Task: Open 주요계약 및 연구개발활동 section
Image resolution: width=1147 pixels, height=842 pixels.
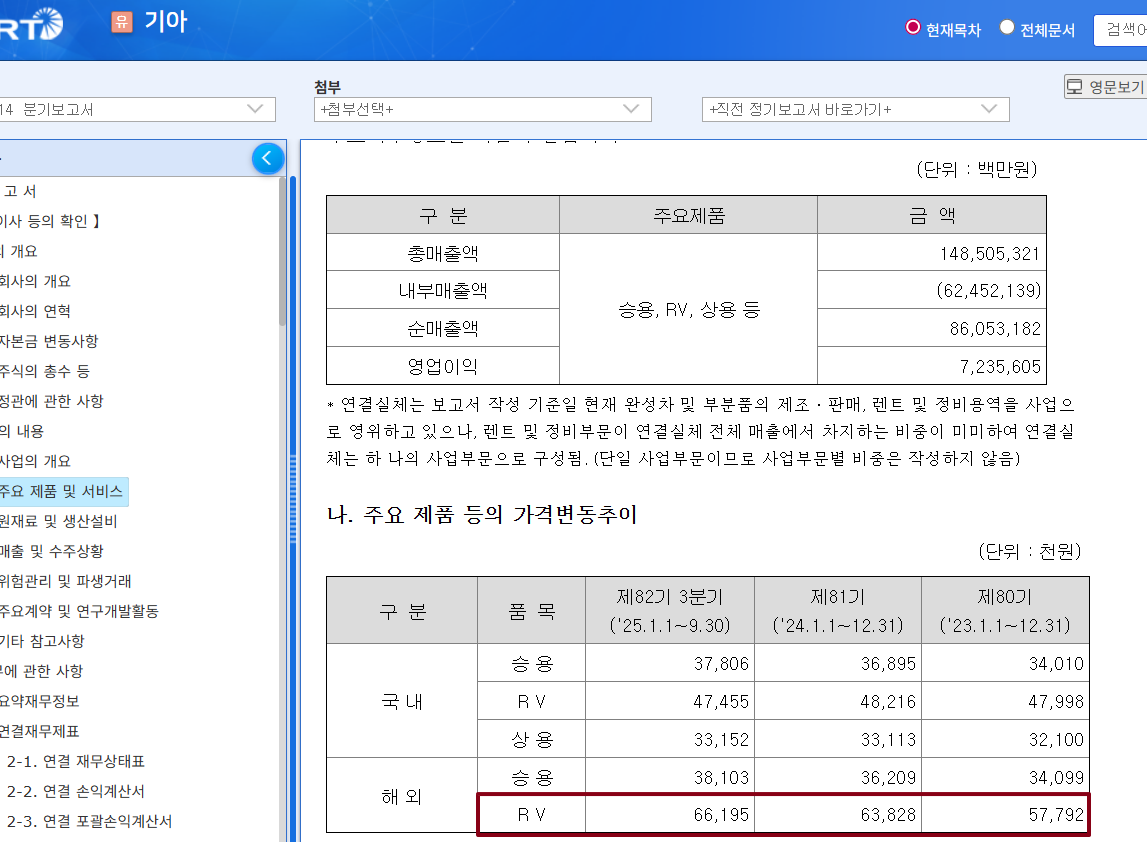Action: (79, 611)
